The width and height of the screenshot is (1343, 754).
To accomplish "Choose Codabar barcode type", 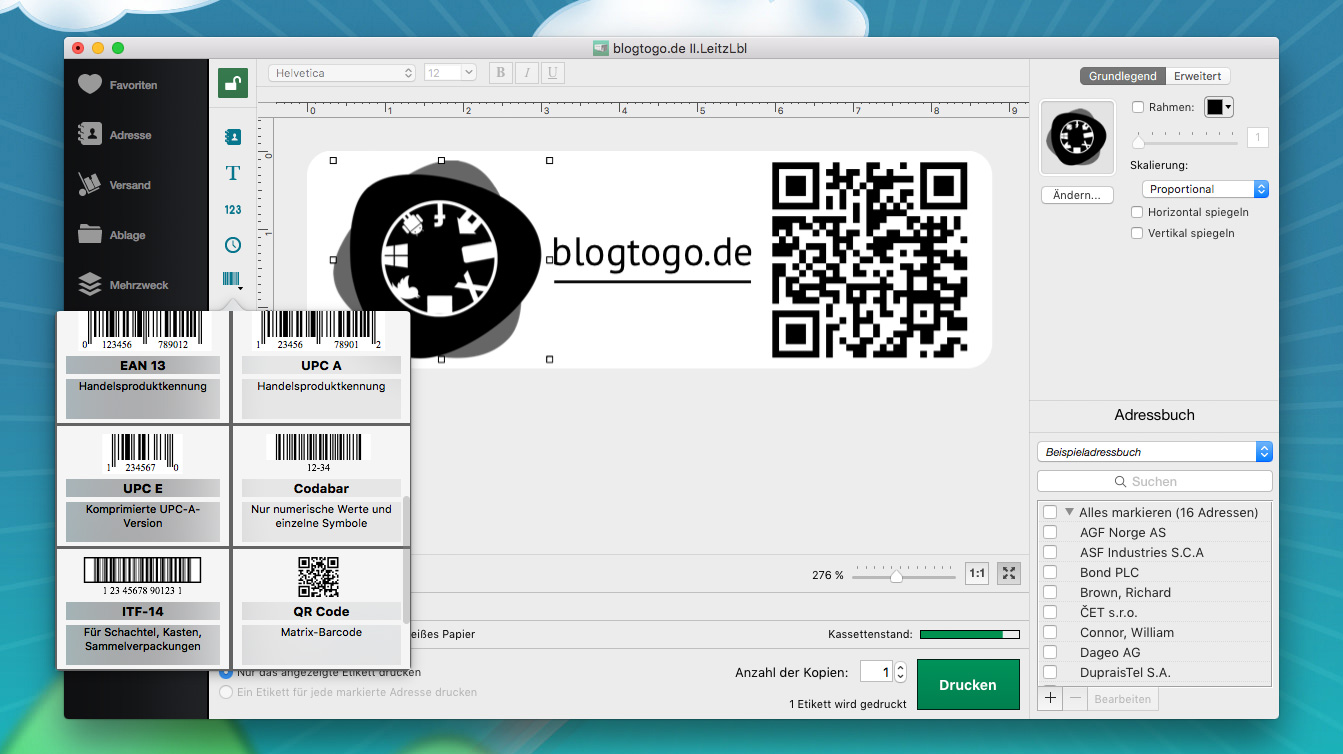I will point(321,486).
